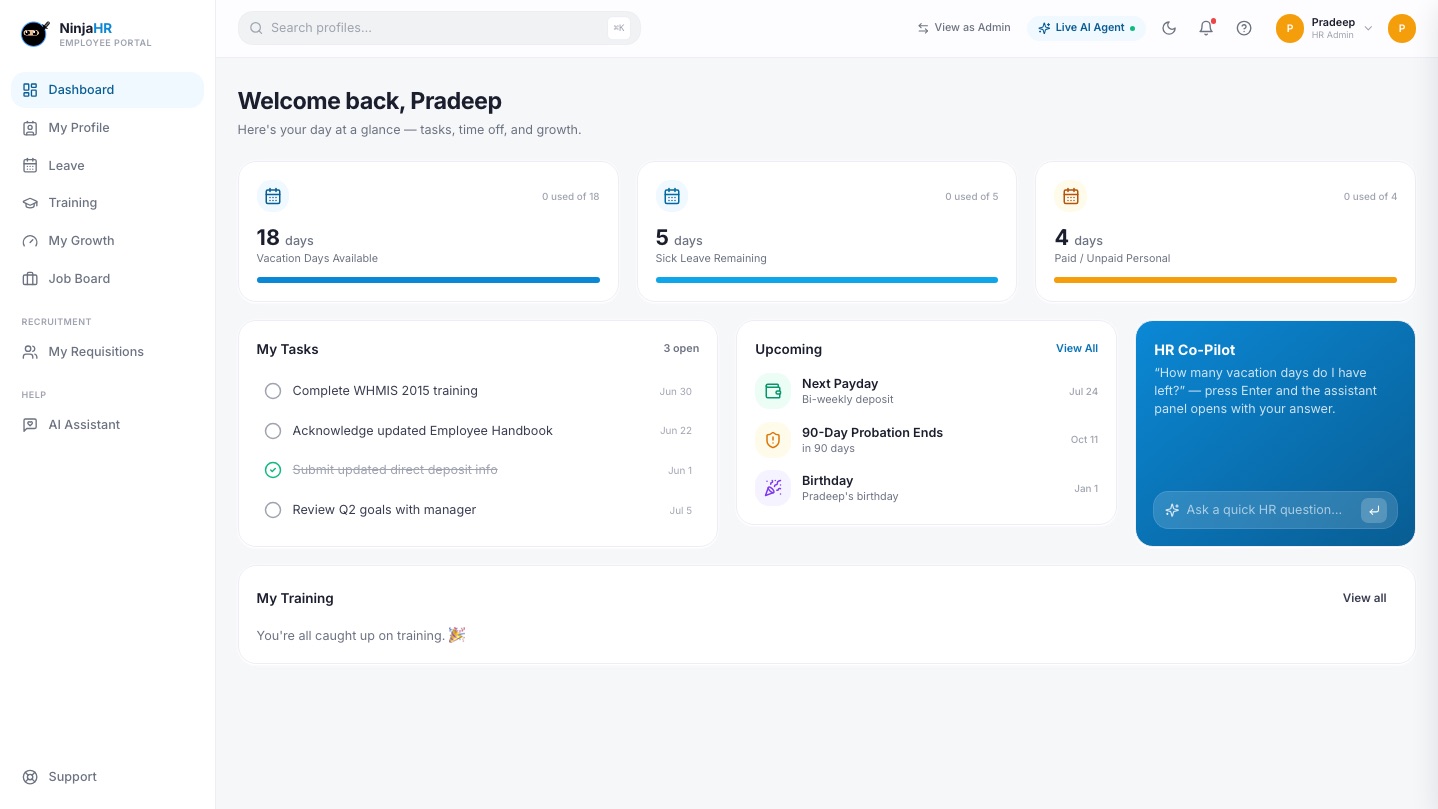Click the vacation days calendar icon
The height and width of the screenshot is (809, 1438).
(273, 196)
